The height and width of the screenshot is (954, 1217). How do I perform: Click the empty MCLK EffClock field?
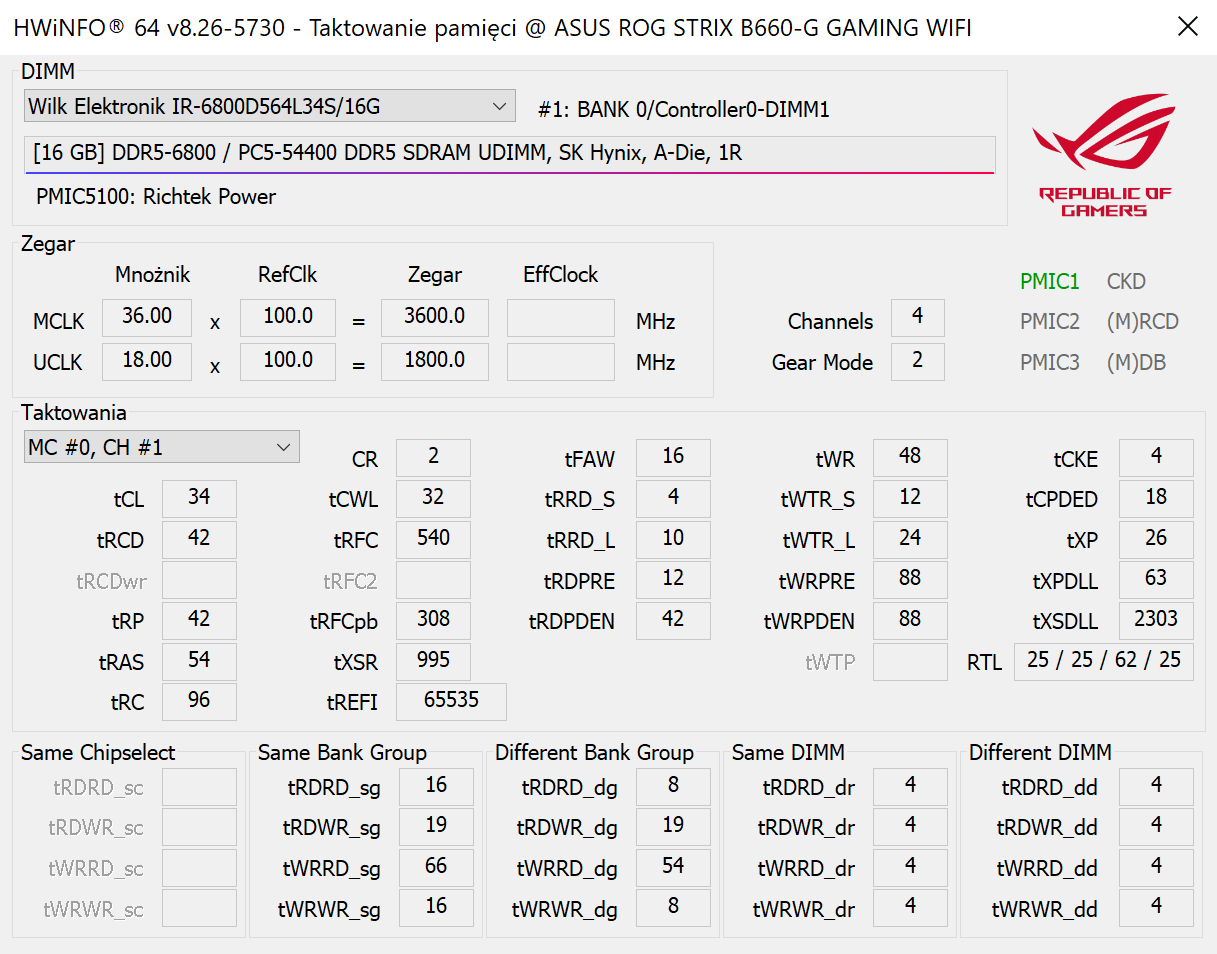click(560, 318)
